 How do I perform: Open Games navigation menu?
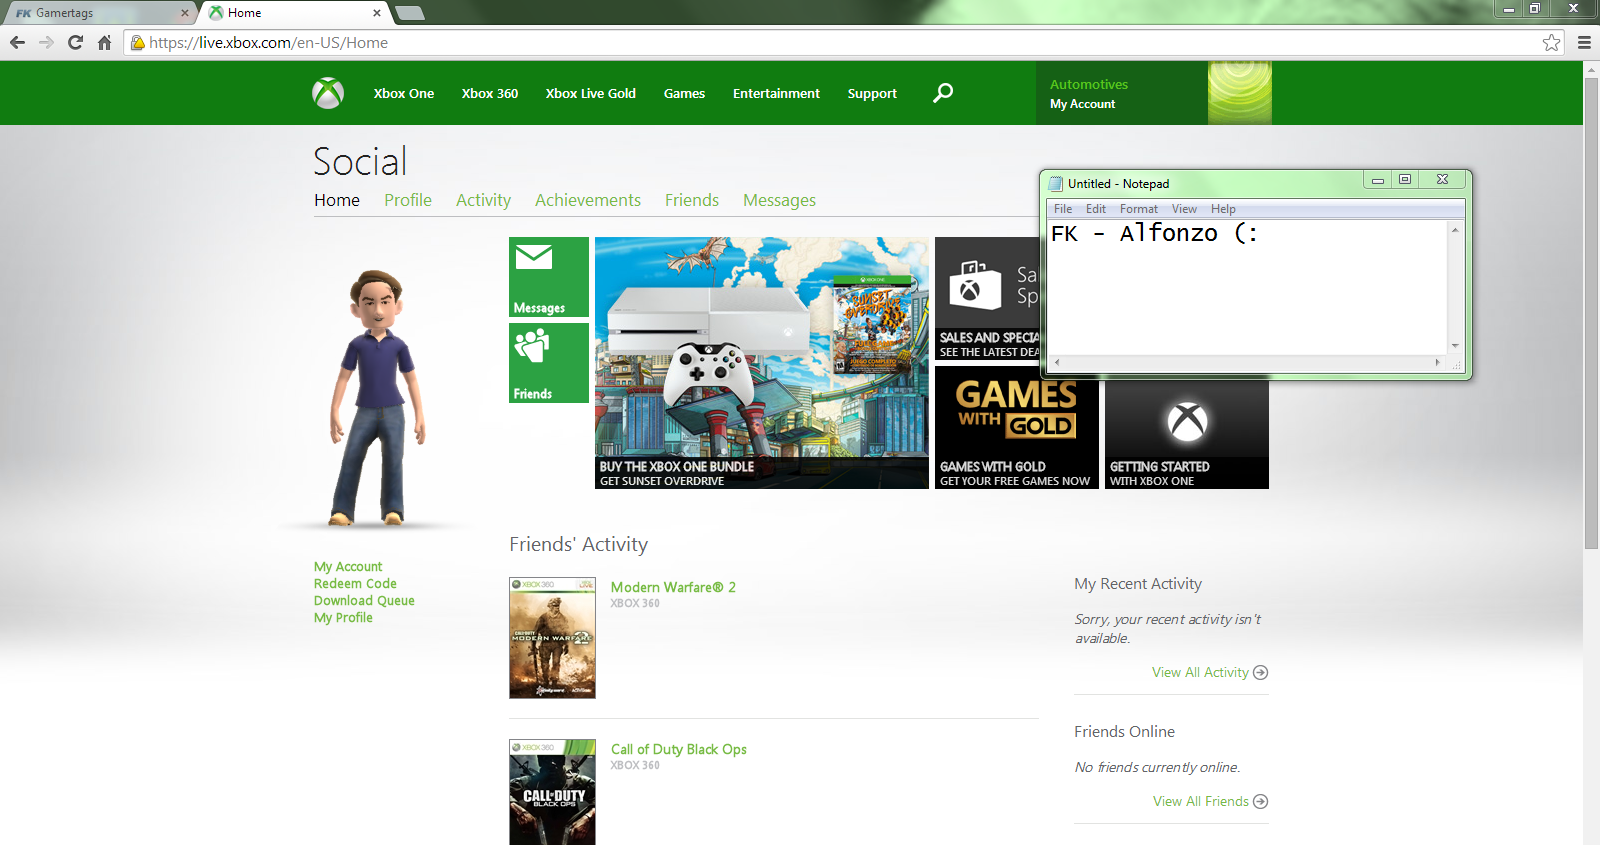684,93
